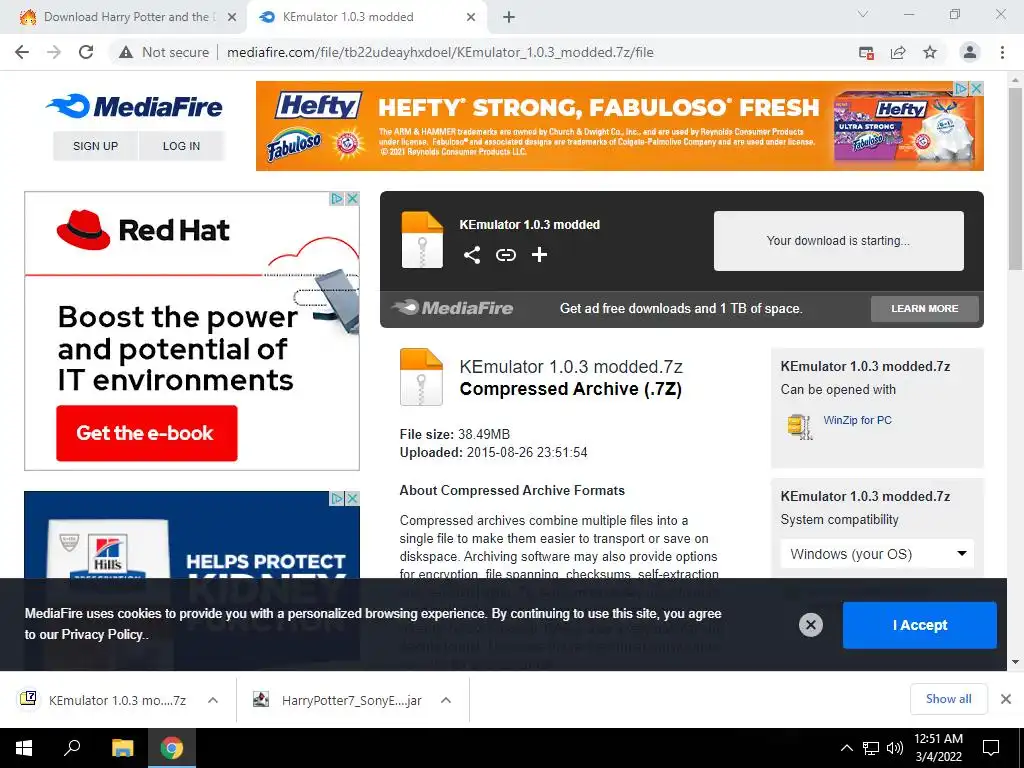Click the Hefty Strong Fabuloso Fresh banner
Viewport: 1024px width, 768px height.
tap(620, 126)
